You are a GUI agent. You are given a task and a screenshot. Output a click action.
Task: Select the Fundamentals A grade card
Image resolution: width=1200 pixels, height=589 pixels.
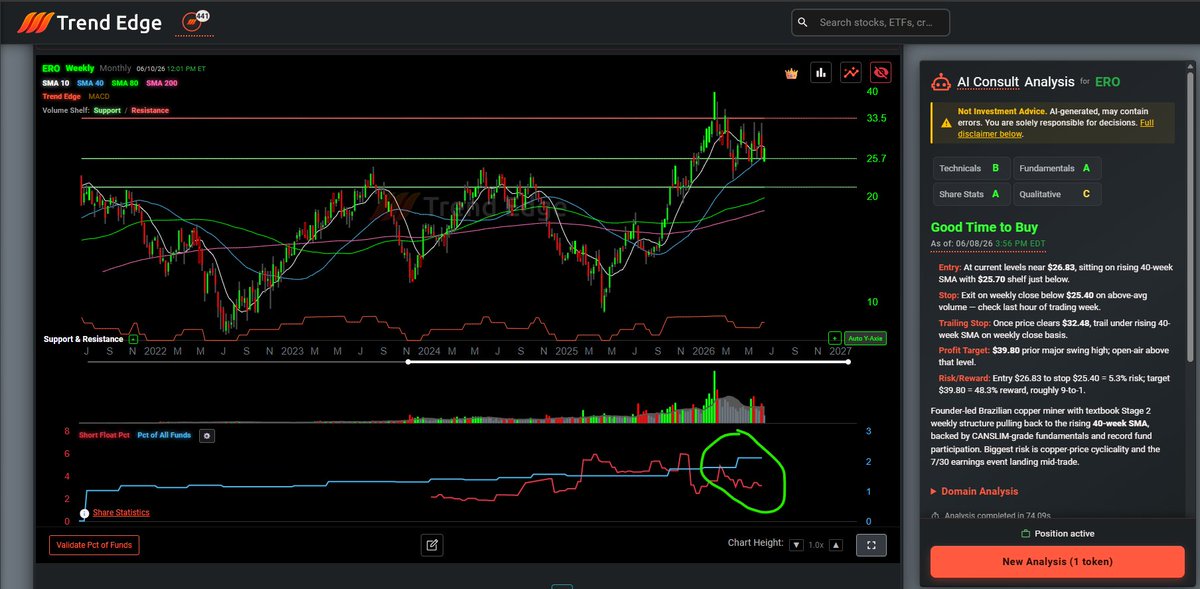[x=1057, y=168]
